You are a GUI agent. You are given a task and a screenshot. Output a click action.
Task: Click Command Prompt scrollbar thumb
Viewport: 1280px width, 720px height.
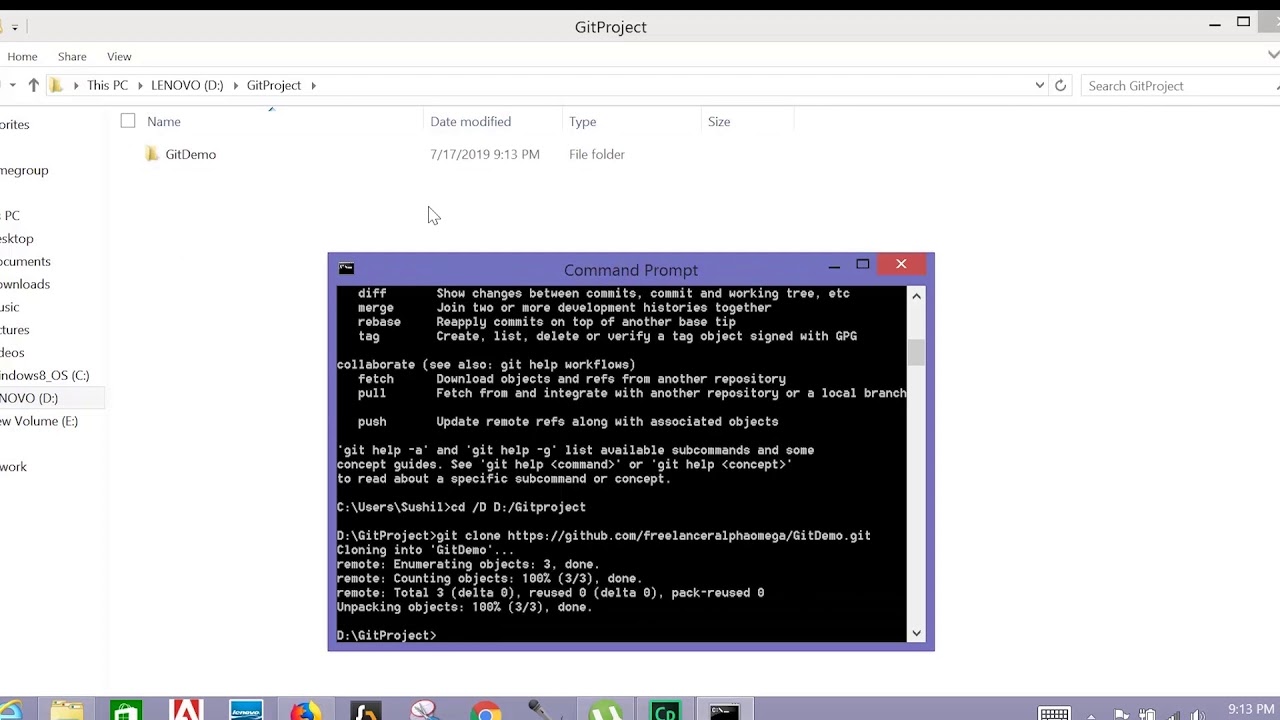click(x=916, y=352)
